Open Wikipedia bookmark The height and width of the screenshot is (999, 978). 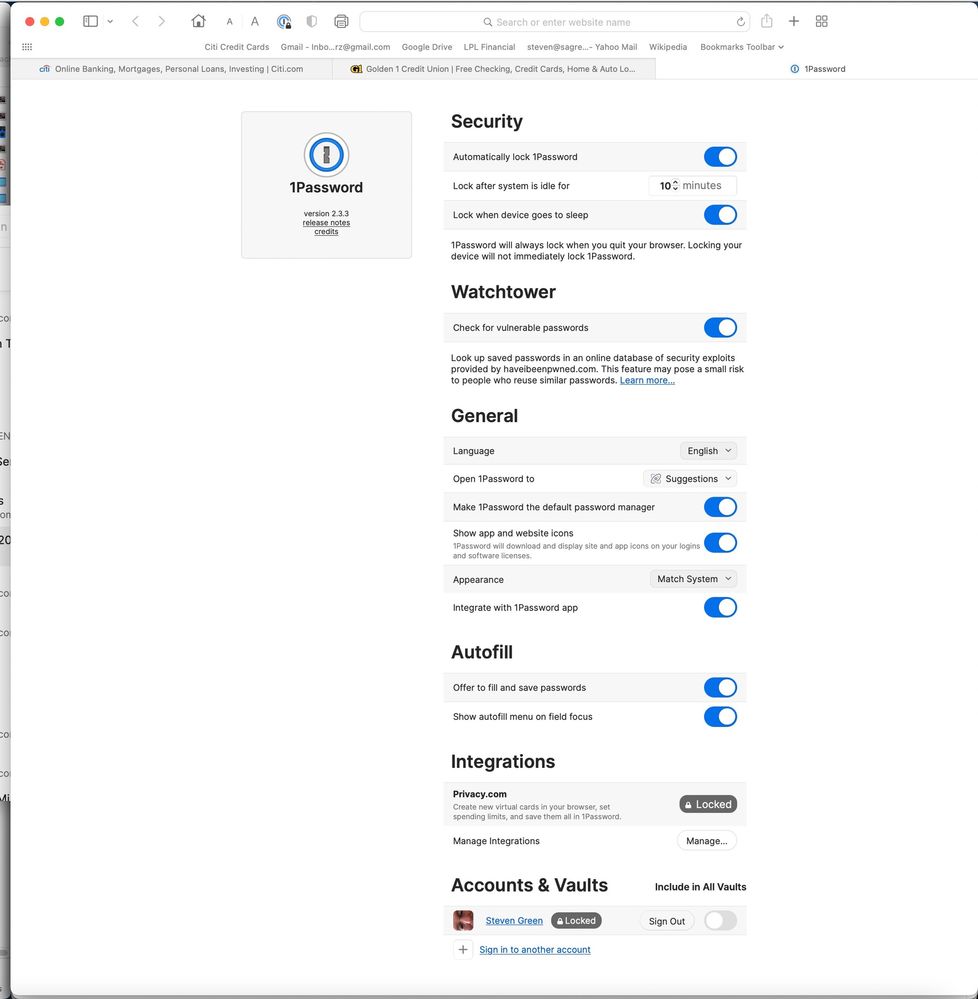tap(668, 47)
